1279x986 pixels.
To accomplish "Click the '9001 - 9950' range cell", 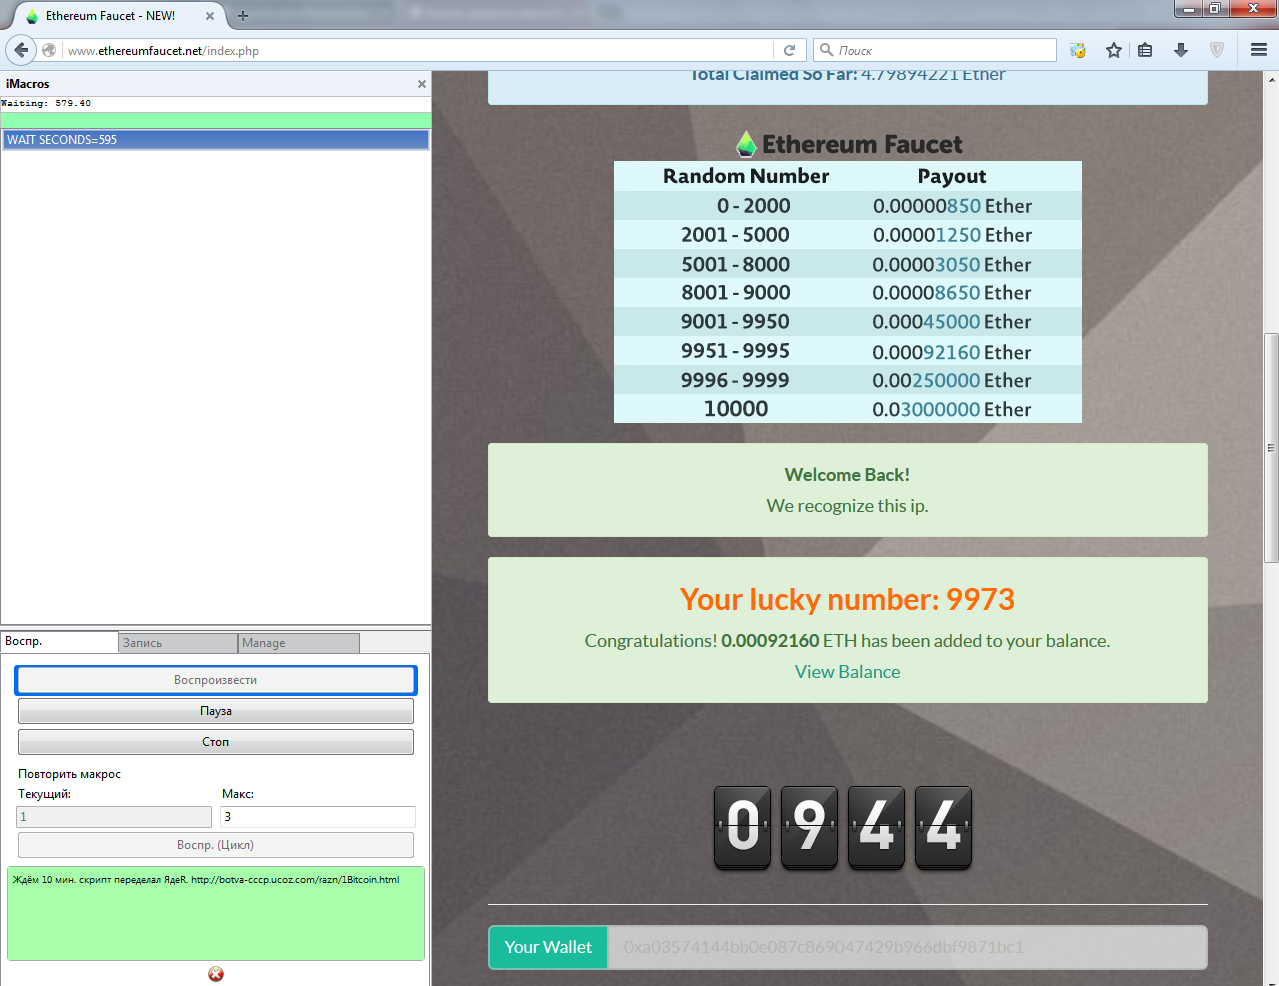I will 735,322.
